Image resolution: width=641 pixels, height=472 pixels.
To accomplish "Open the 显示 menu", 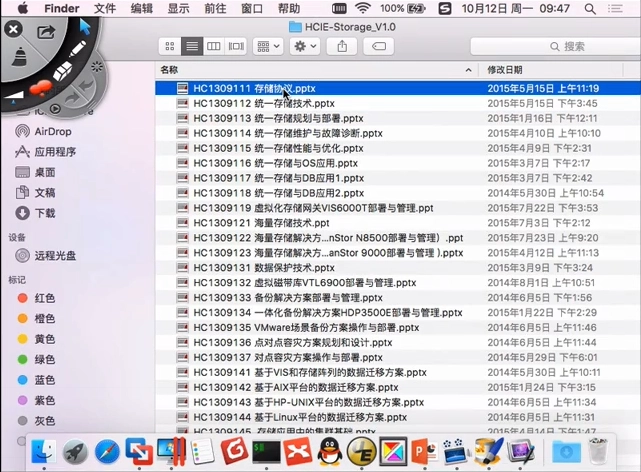I will 178,8.
